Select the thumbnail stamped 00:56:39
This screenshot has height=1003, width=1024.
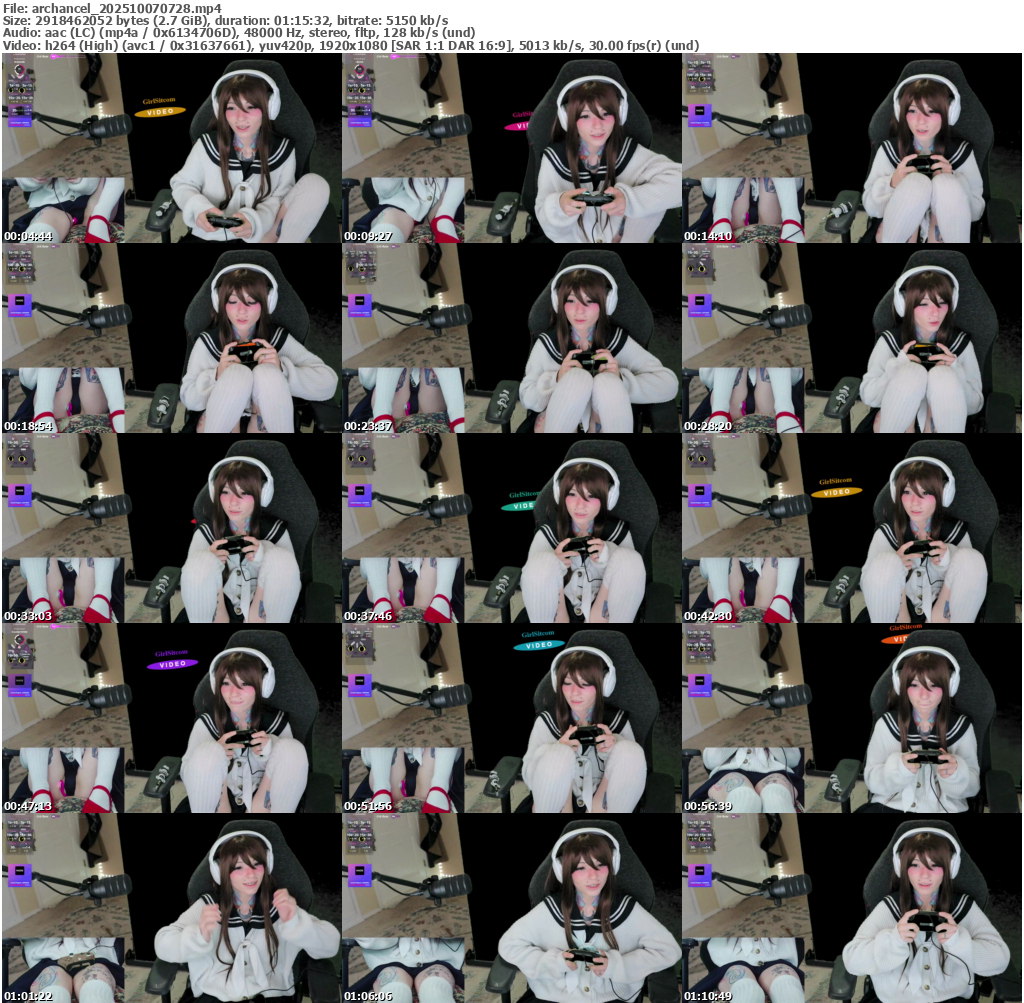pos(852,718)
